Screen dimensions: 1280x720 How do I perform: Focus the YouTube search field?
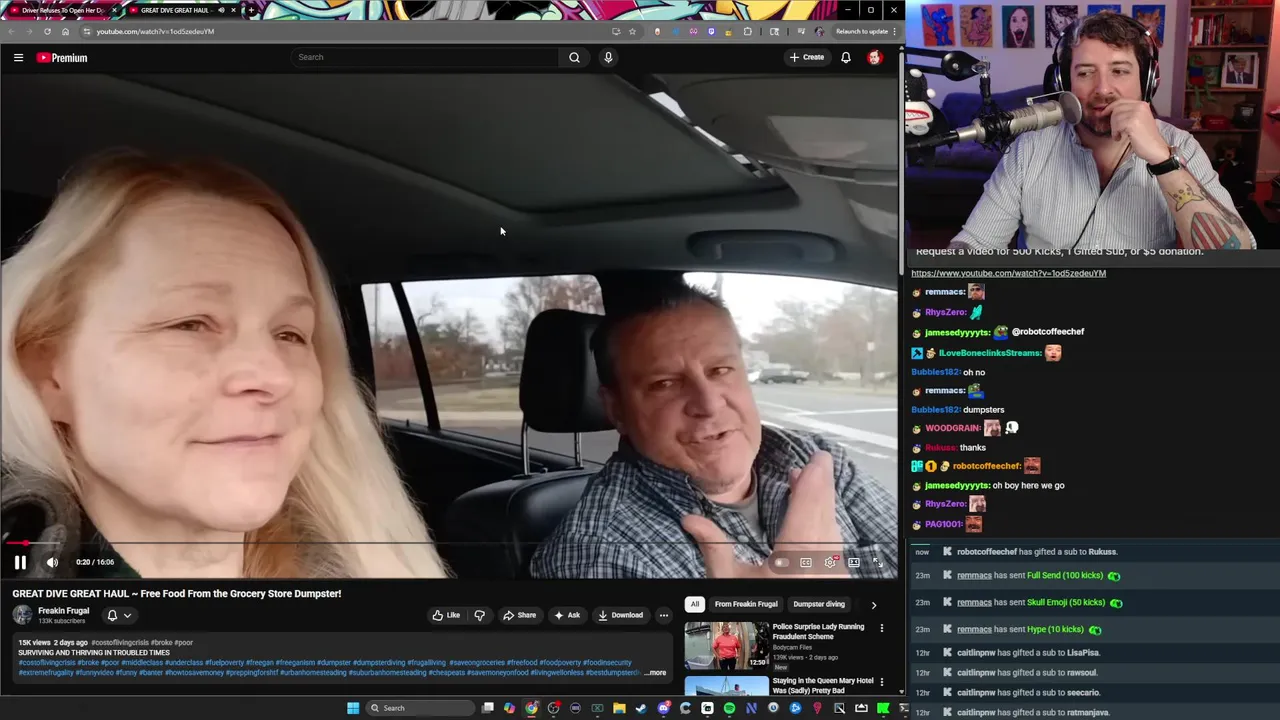click(425, 57)
